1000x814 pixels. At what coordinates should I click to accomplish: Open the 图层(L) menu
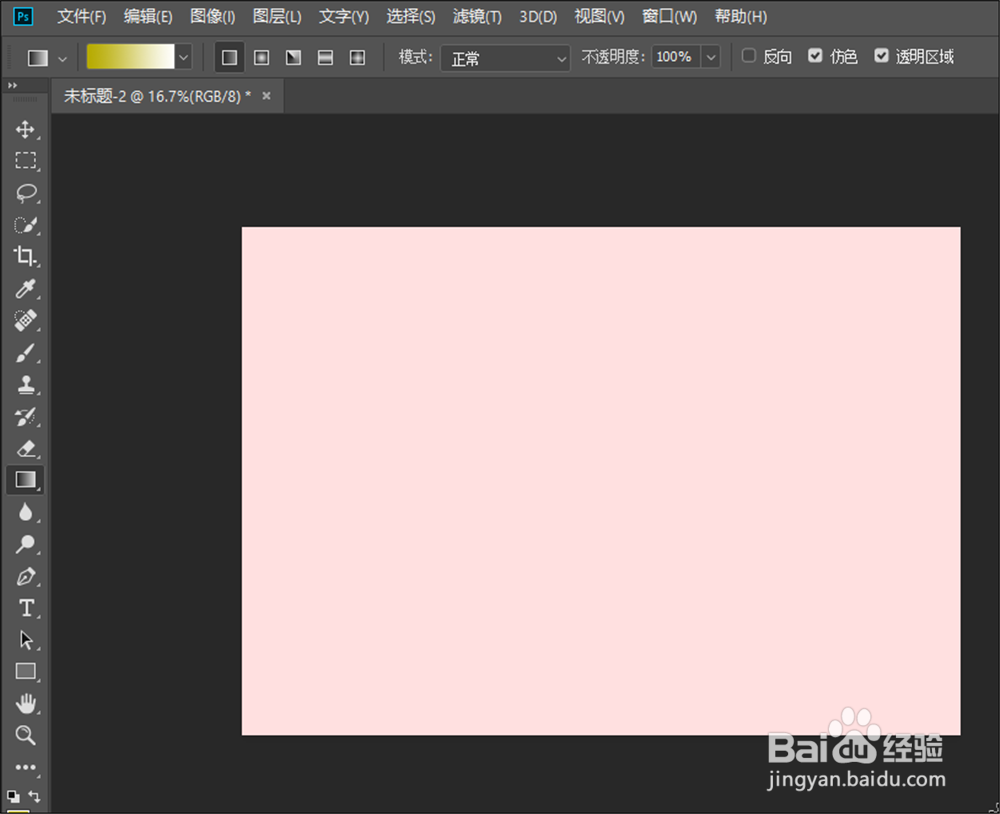pyautogui.click(x=277, y=17)
